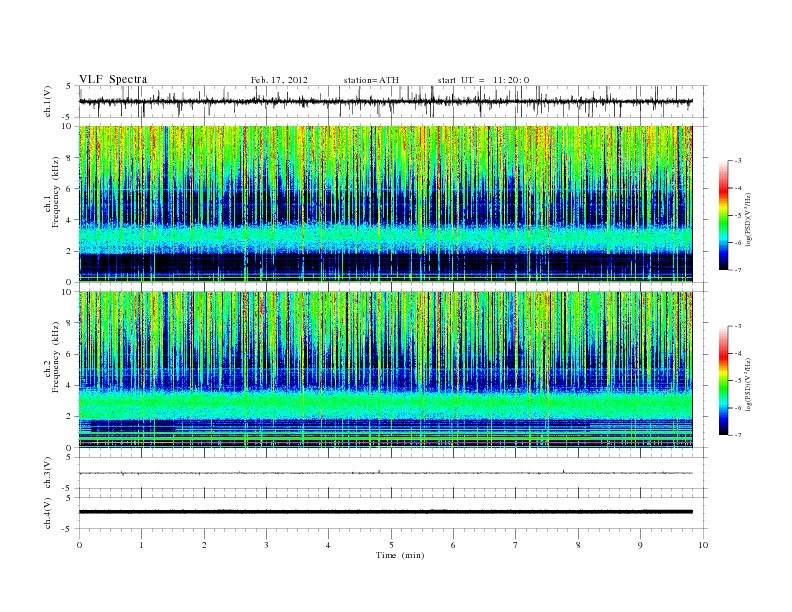Click the "5" tick on the time axis
The image size is (792, 612).
click(391, 545)
